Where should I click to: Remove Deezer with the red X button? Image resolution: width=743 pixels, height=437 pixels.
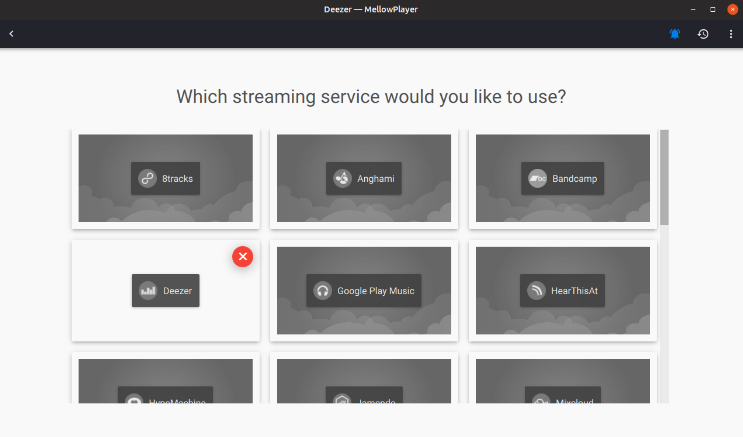[243, 256]
